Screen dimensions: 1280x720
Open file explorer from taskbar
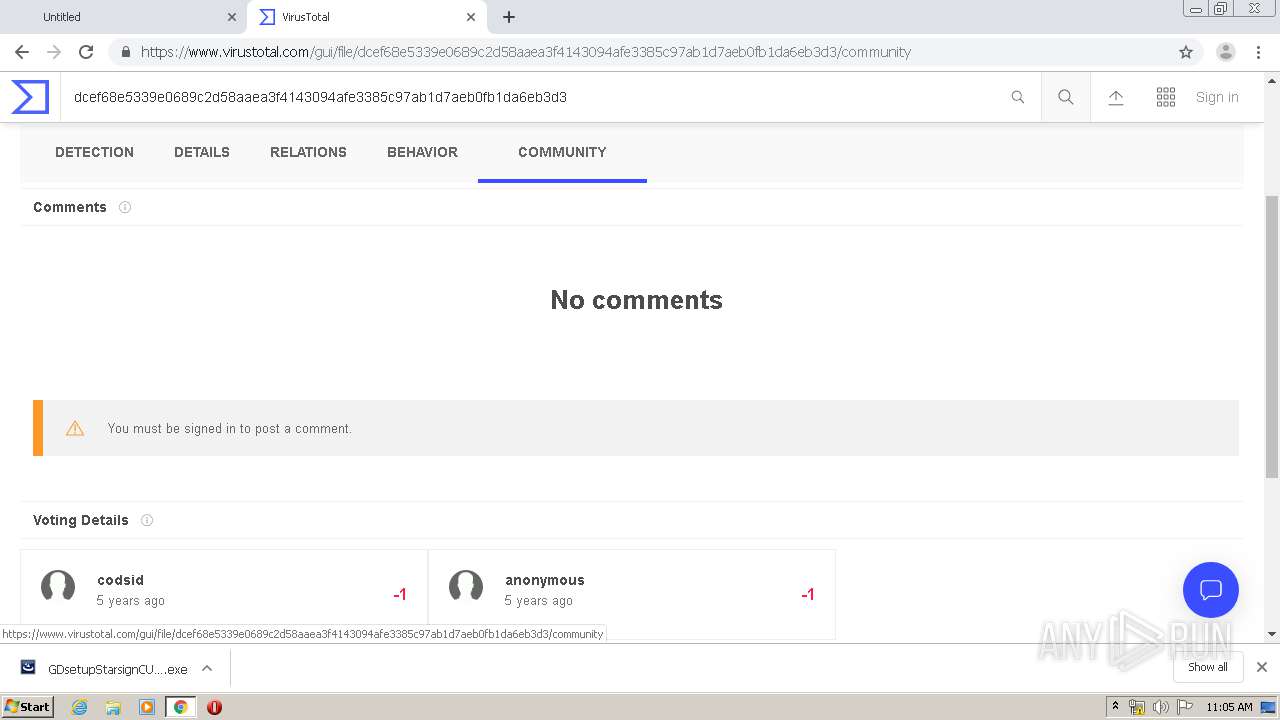click(113, 707)
